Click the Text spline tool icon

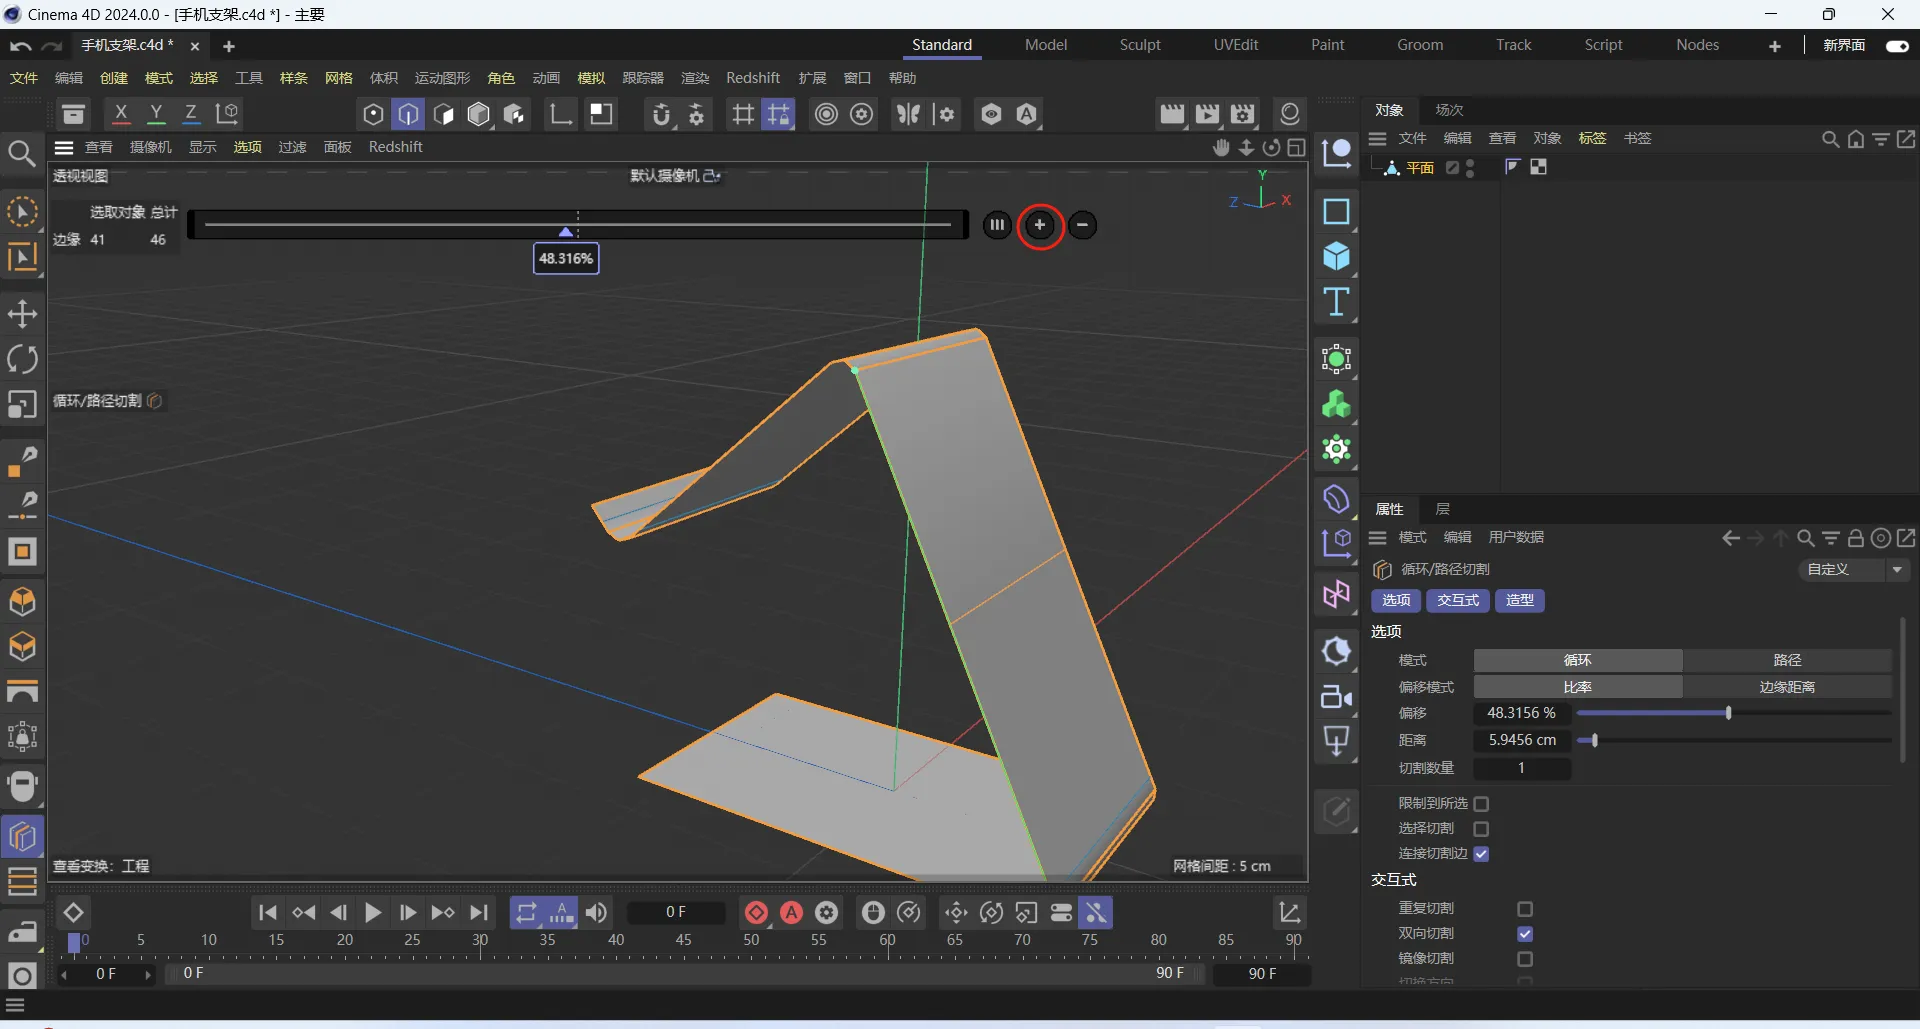[x=1336, y=302]
